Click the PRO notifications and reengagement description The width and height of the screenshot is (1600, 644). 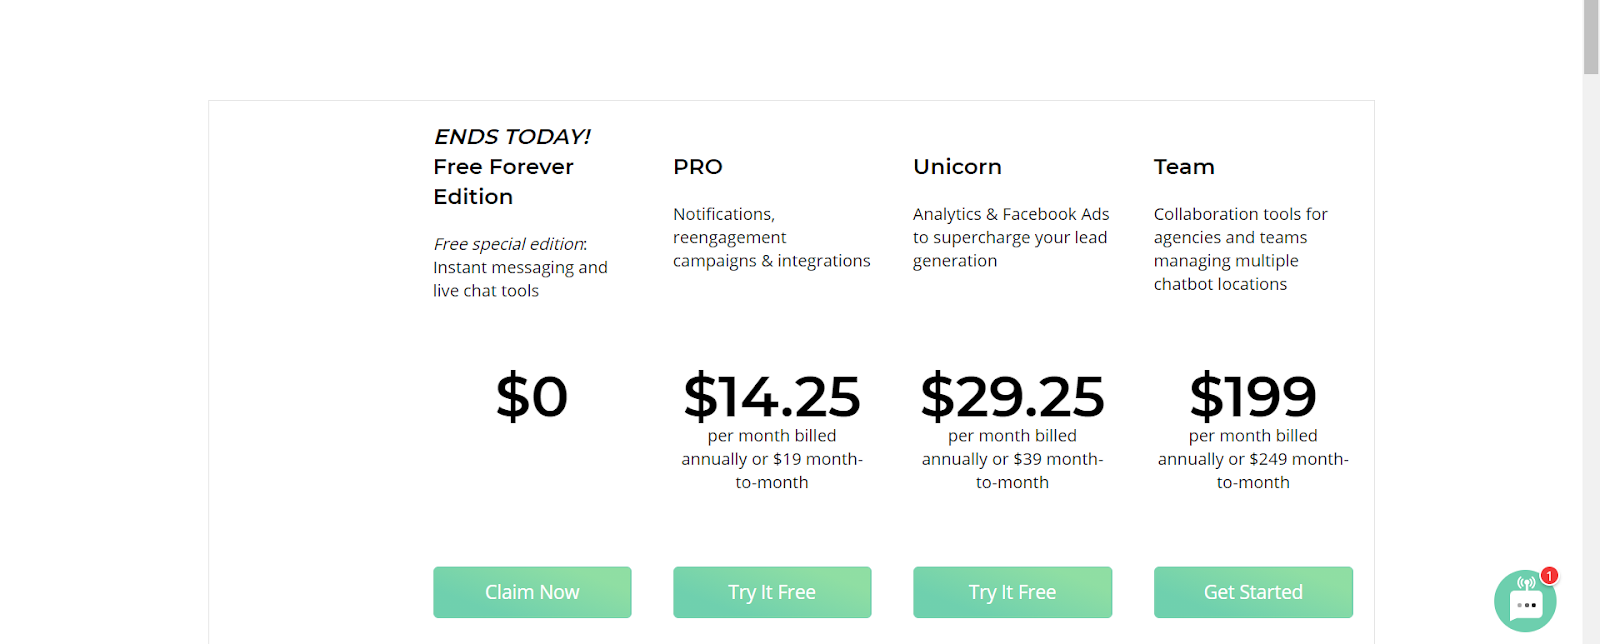pos(771,237)
